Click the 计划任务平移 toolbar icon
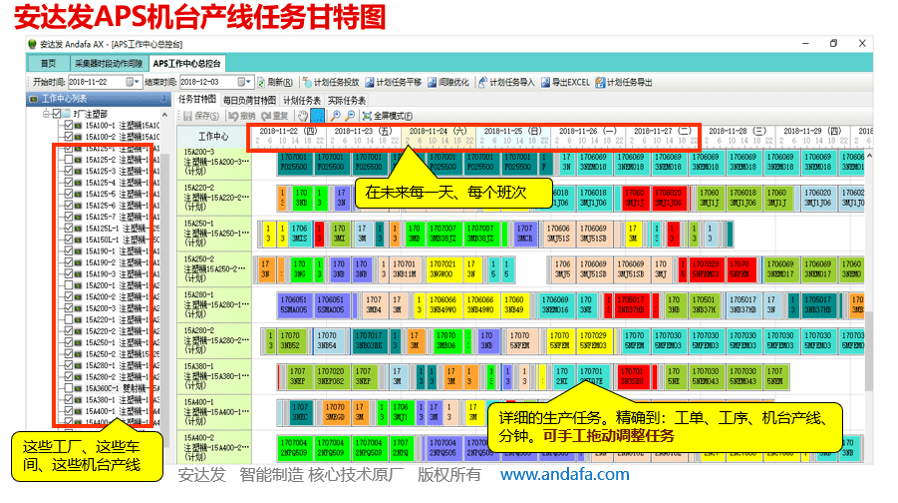This screenshot has width=898, height=503. click(369, 82)
